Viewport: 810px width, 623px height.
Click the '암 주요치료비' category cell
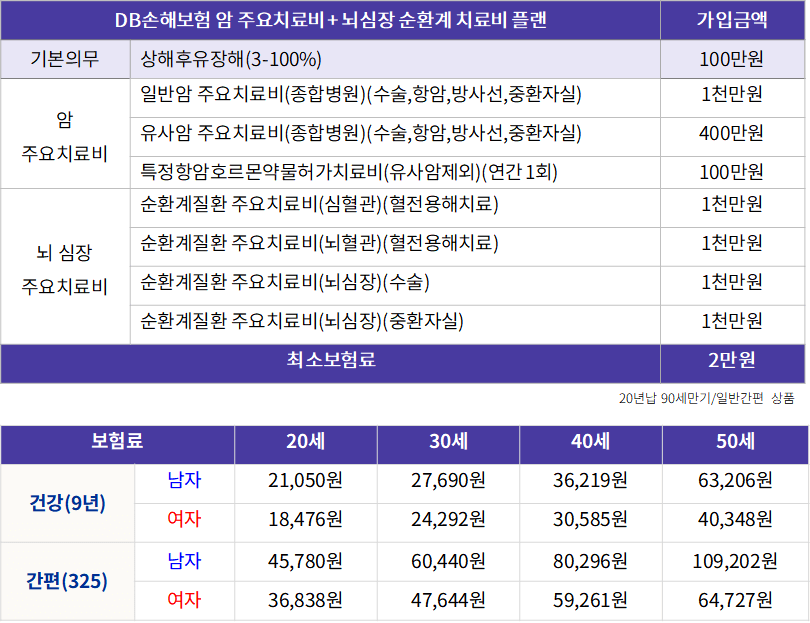tap(65, 136)
